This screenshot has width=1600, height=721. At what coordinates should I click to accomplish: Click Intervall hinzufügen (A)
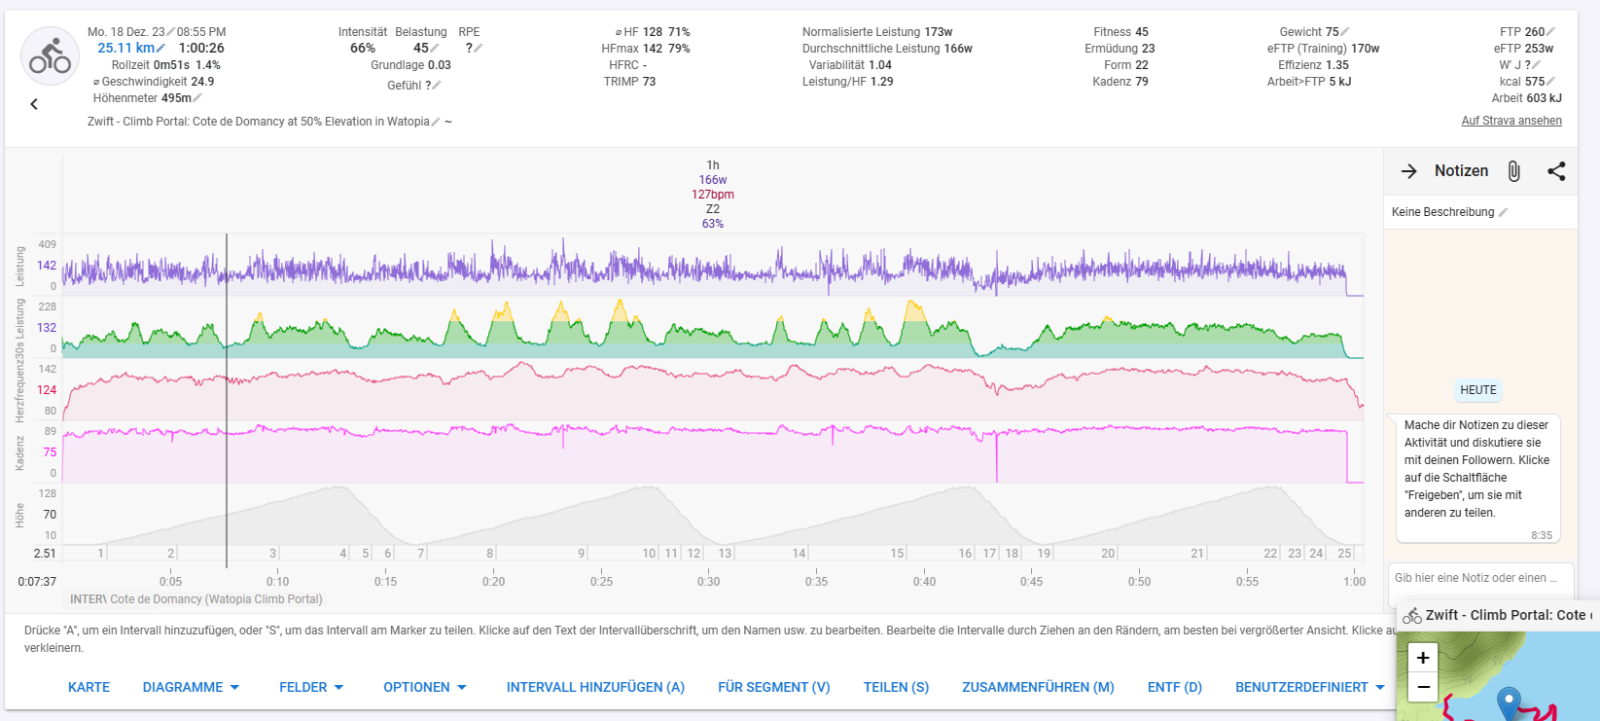point(595,687)
